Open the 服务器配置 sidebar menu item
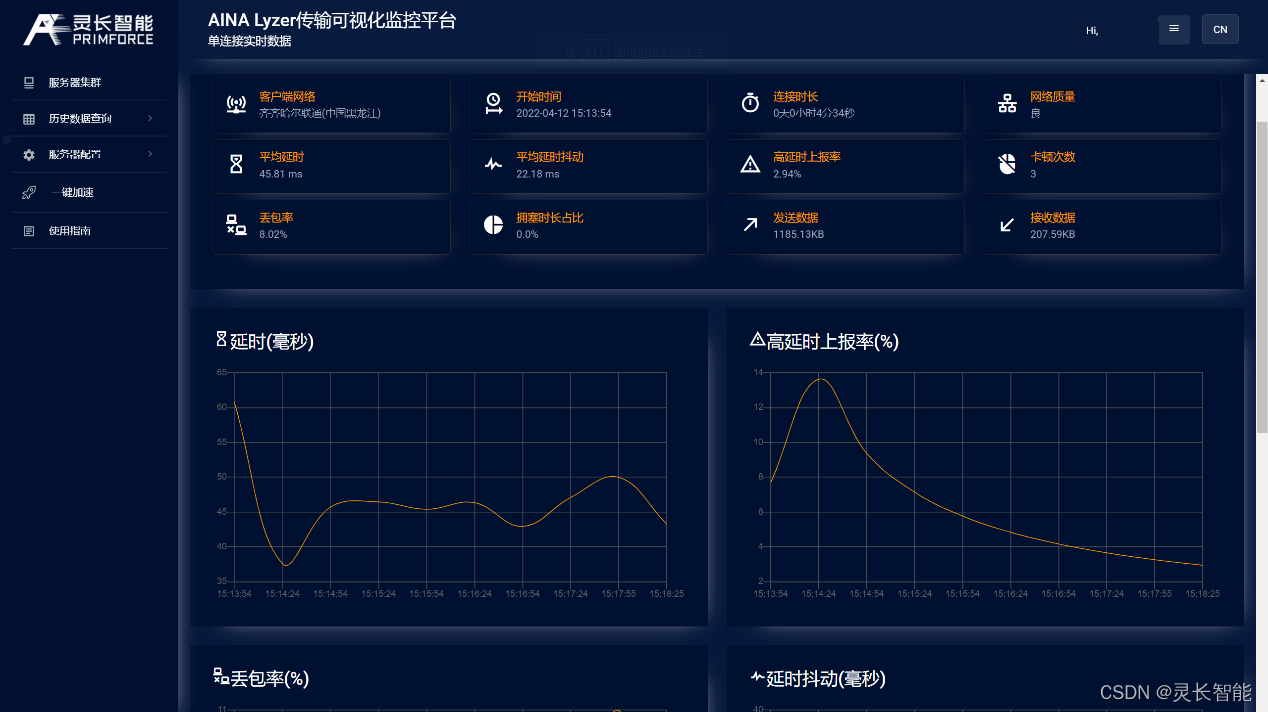 (89, 155)
